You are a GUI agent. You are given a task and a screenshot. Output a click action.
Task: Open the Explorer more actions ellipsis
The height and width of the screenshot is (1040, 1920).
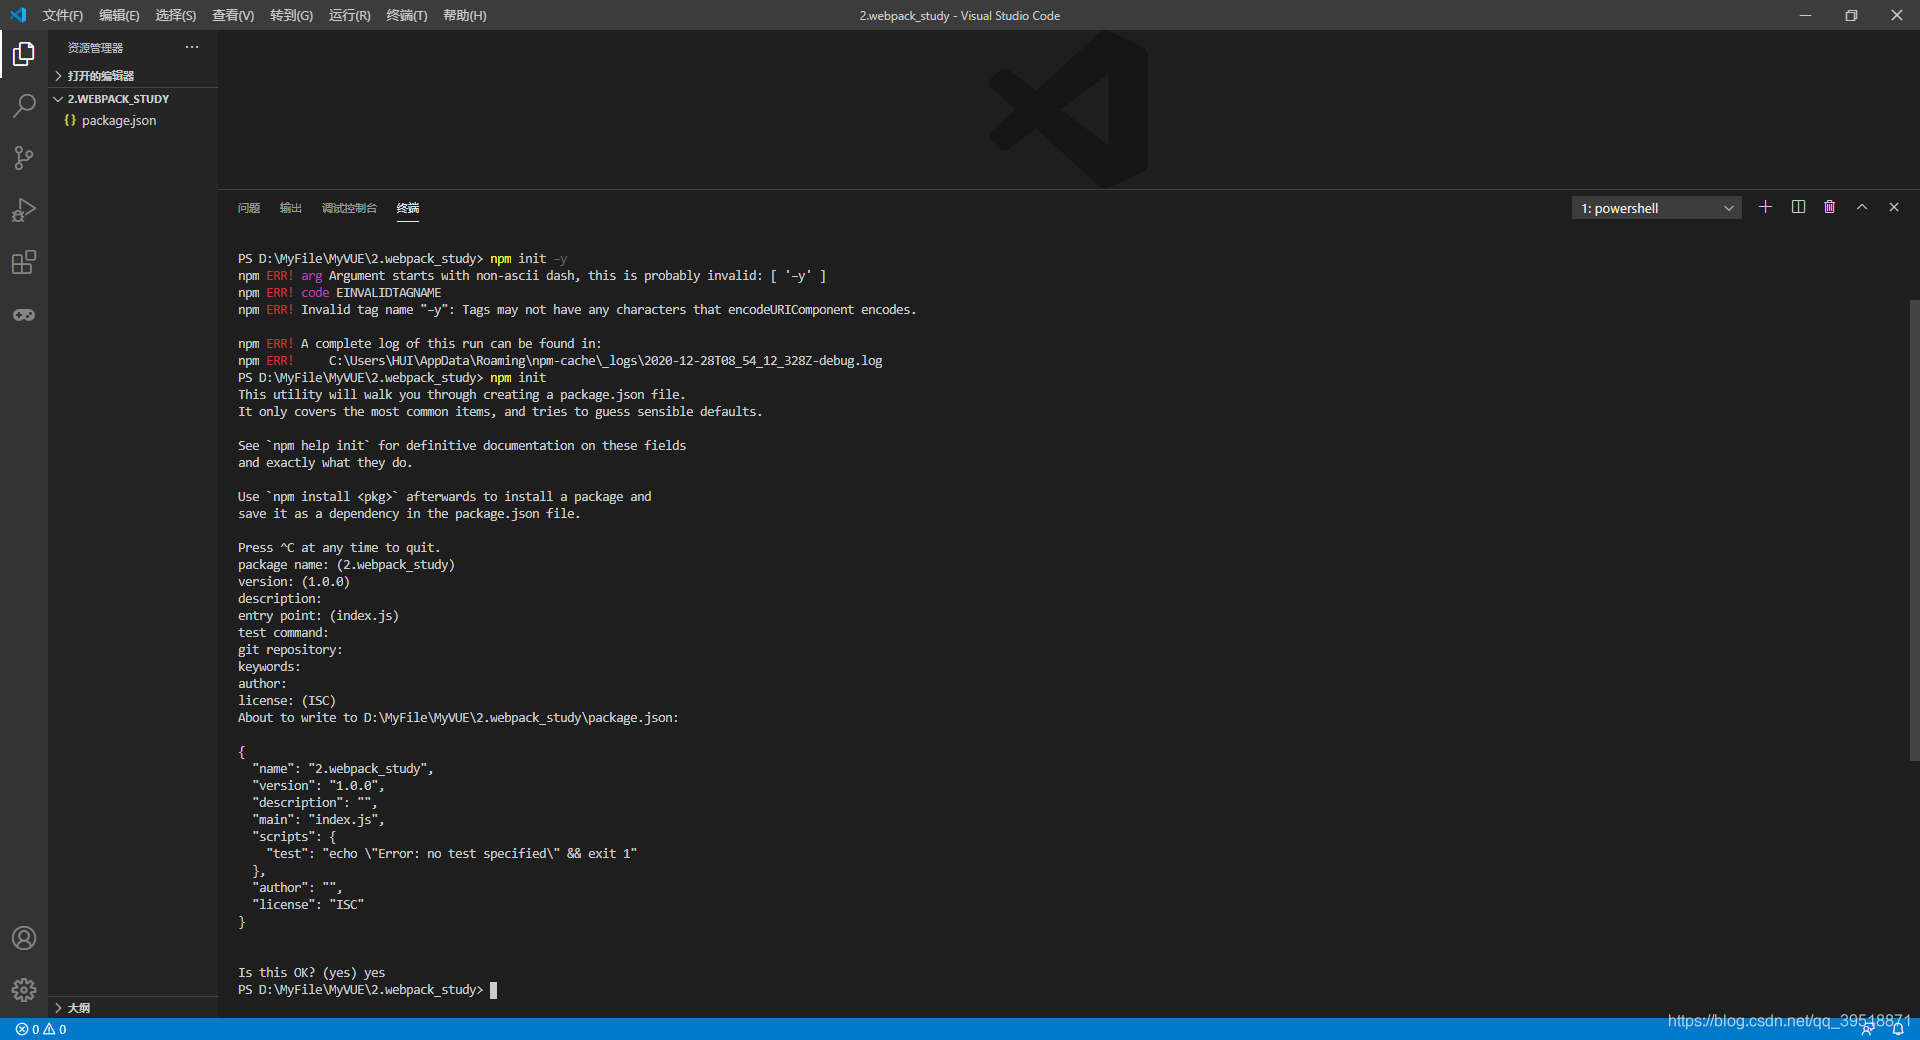(192, 47)
